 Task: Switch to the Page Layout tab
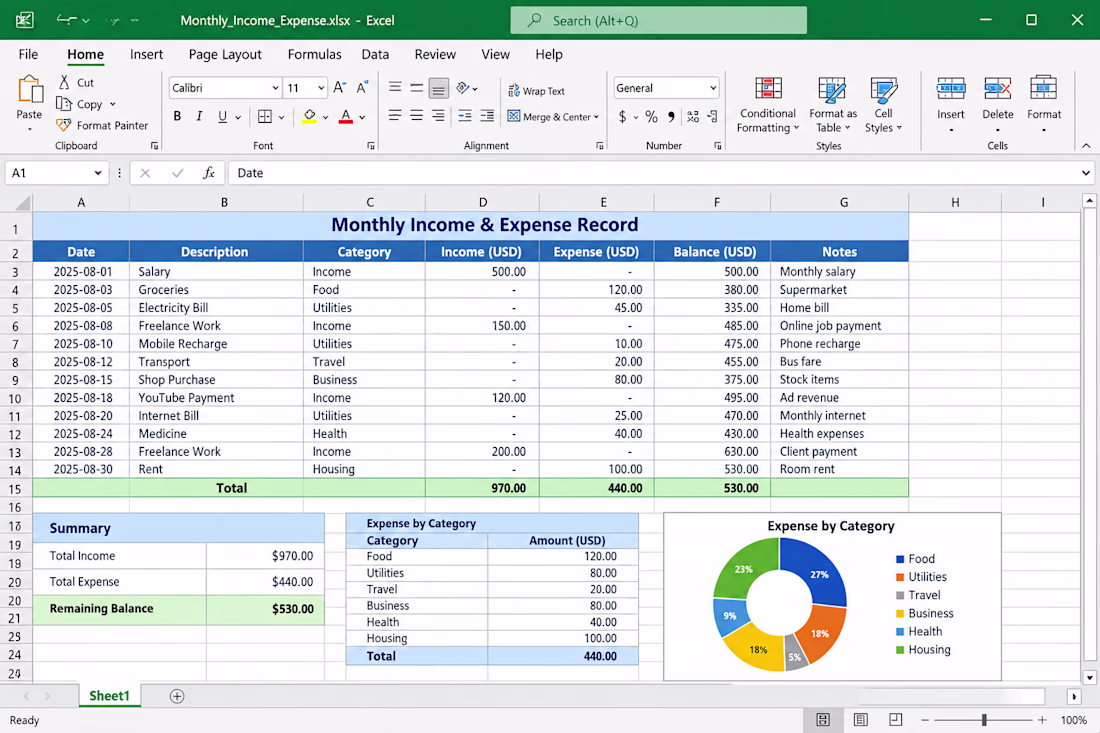click(224, 54)
